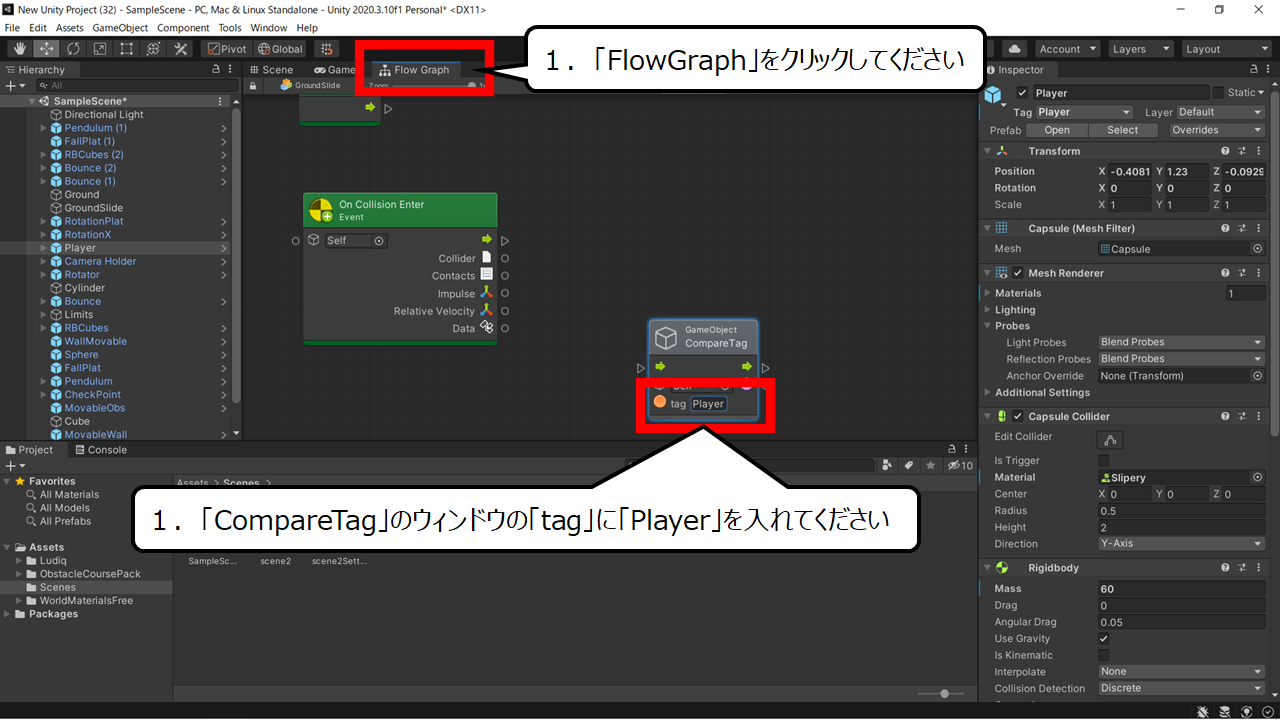This screenshot has height=720, width=1280.
Task: Click Edit Collider button icon
Action: click(x=1109, y=439)
